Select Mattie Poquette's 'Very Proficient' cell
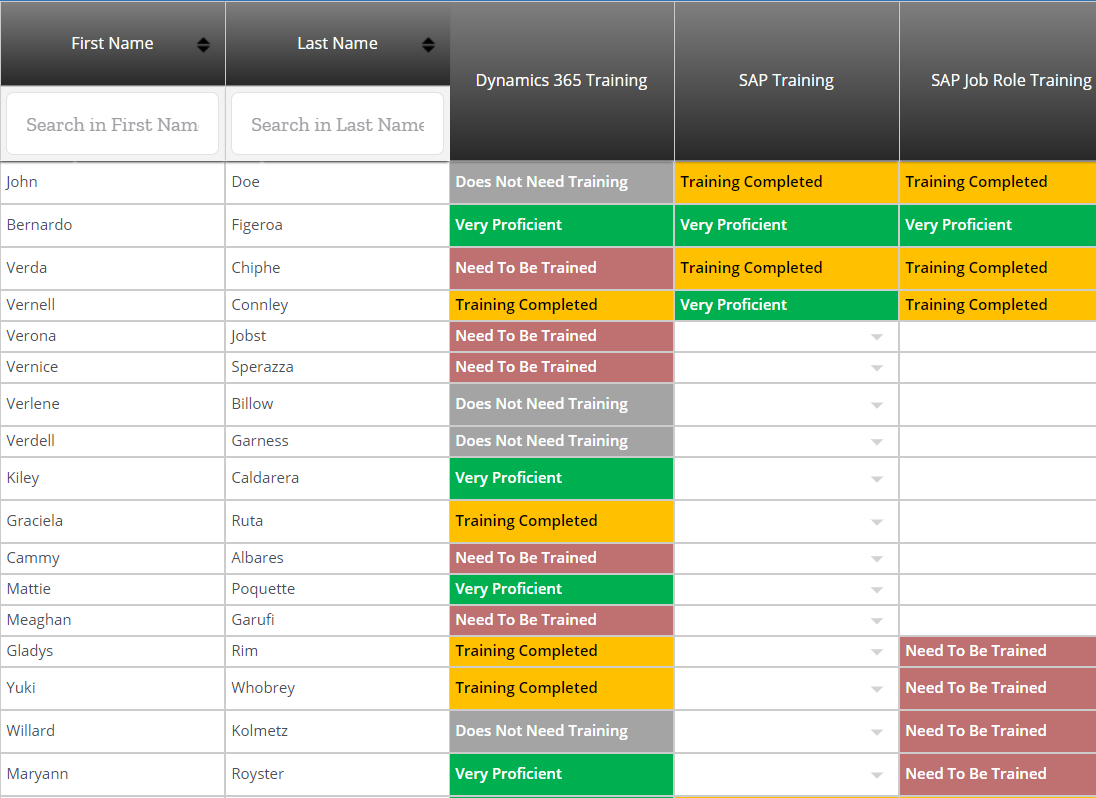This screenshot has width=1096, height=798. coord(561,589)
